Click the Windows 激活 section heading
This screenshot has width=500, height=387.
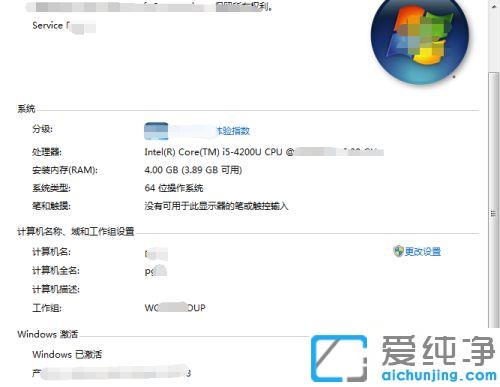(48, 334)
